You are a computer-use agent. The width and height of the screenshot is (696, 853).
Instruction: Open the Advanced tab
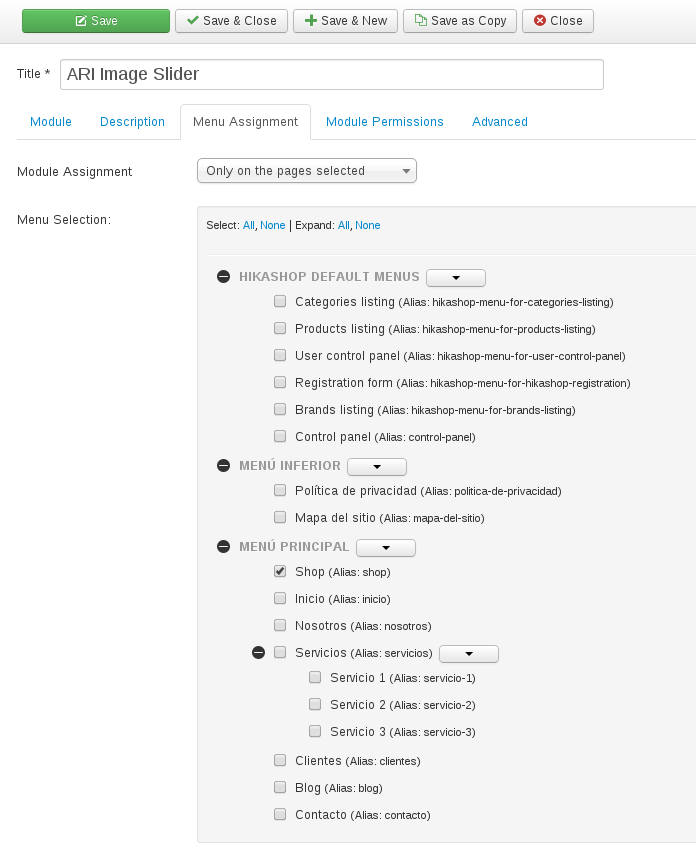tap(500, 122)
